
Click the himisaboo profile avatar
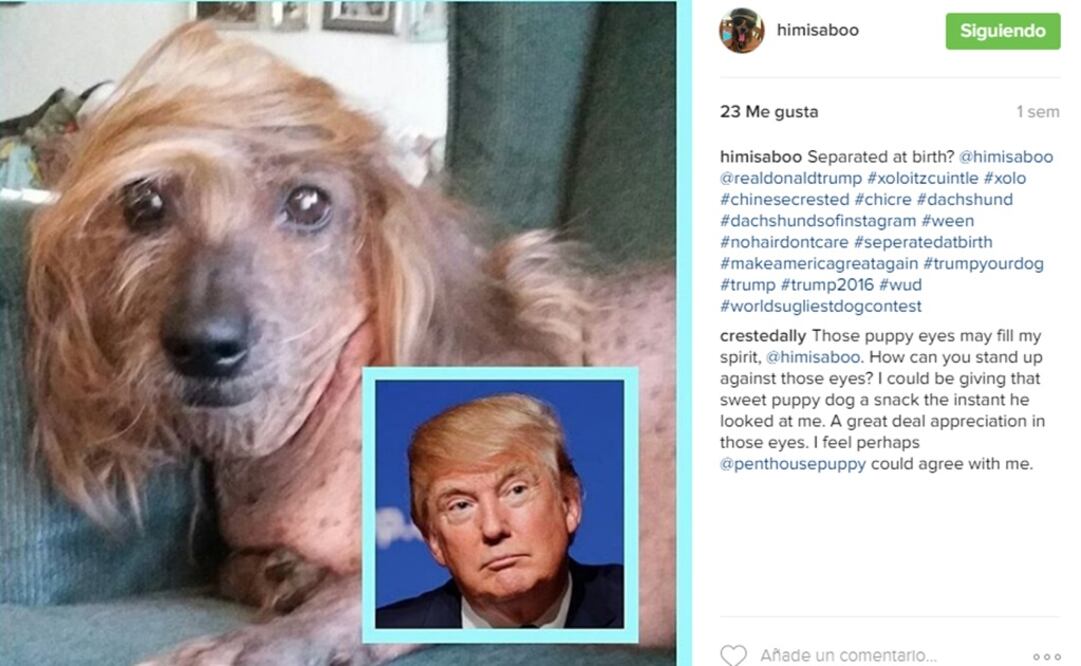[741, 31]
